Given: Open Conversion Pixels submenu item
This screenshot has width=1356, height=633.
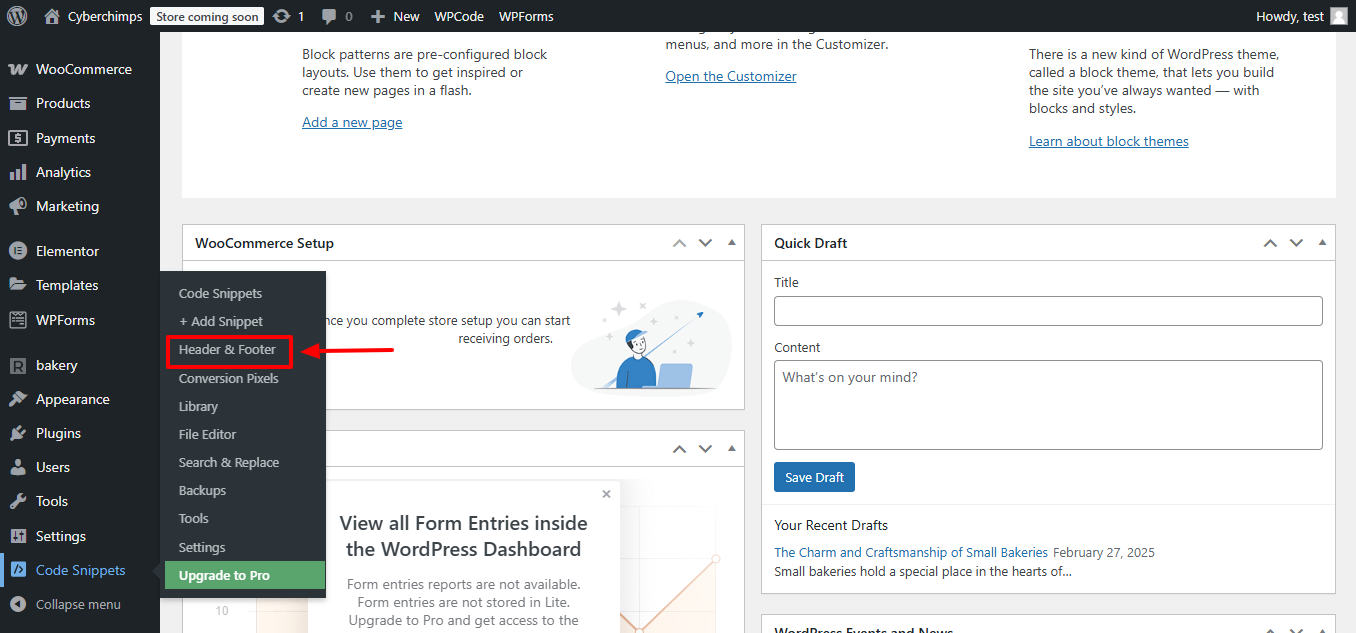Looking at the screenshot, I should tap(228, 378).
